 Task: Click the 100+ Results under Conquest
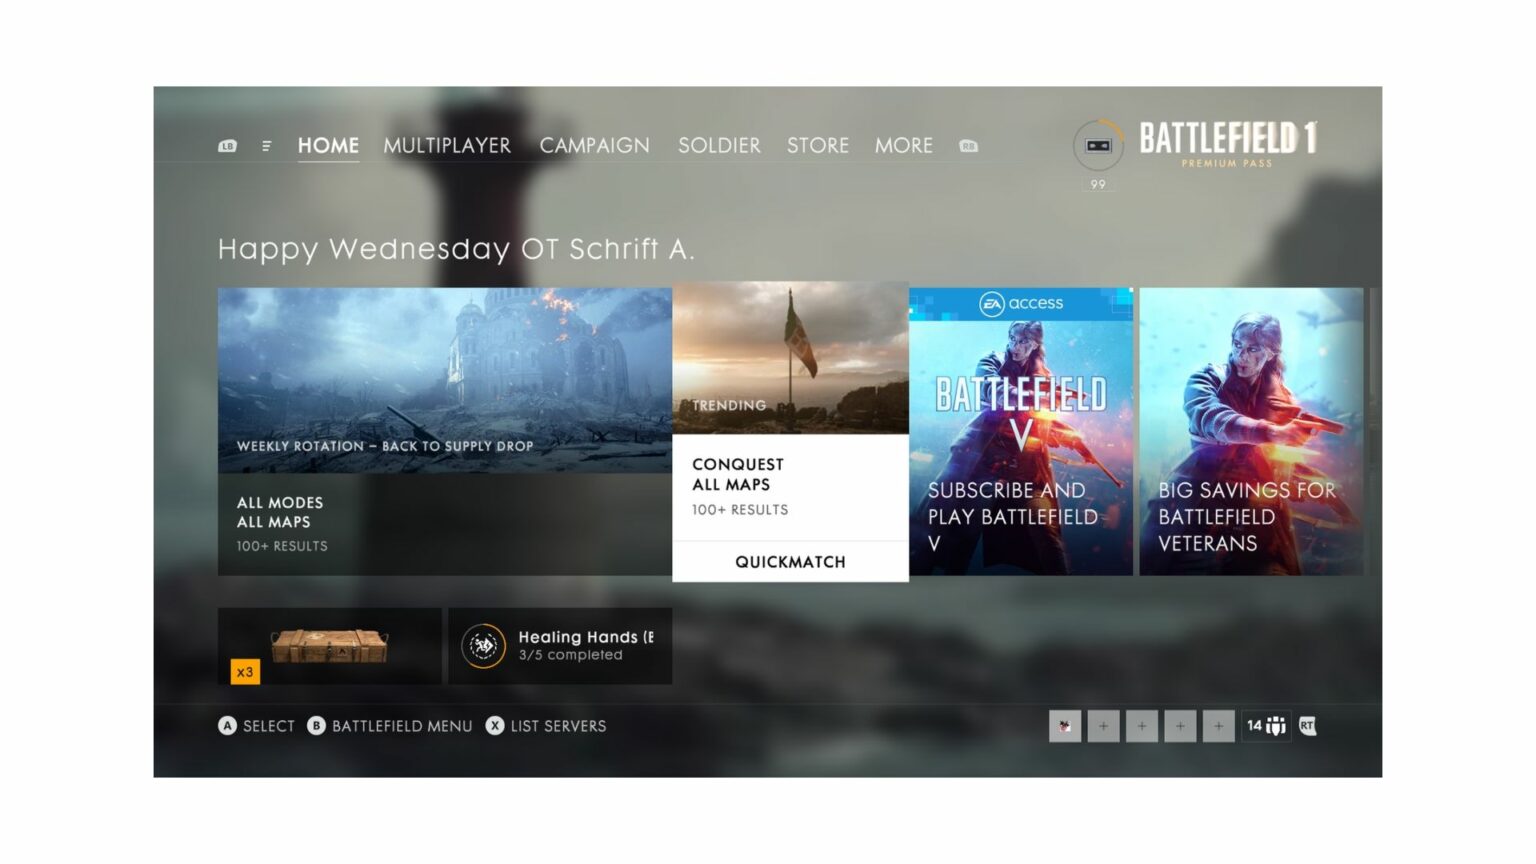740,510
